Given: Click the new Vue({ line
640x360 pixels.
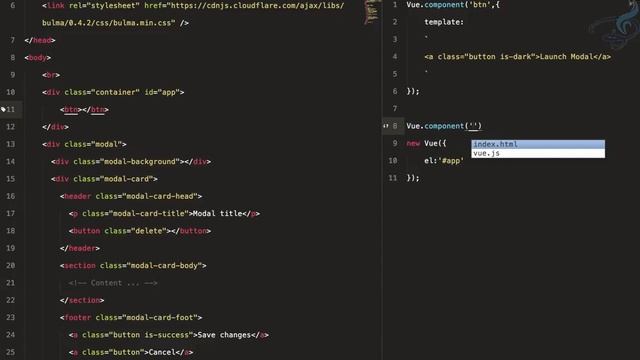Looking at the screenshot, I should [x=426, y=143].
